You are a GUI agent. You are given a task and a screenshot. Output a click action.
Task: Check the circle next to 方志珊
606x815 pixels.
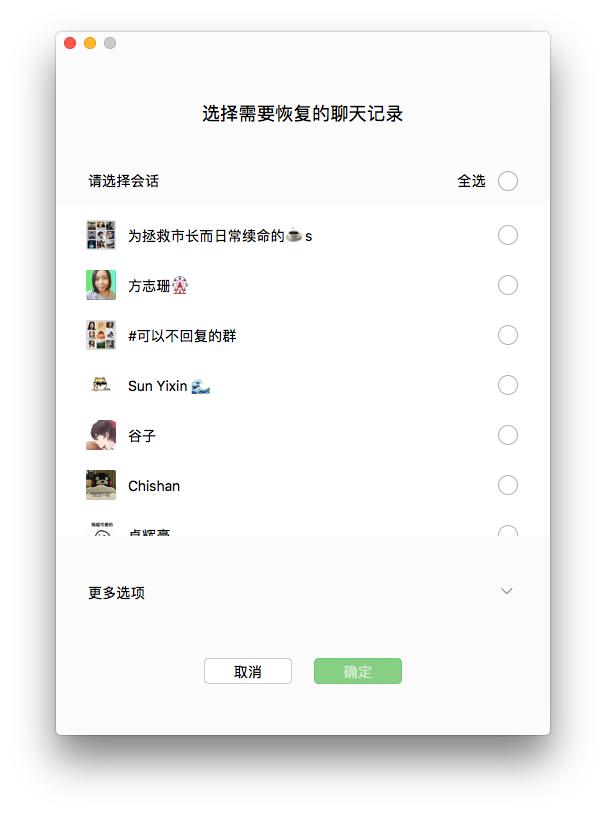pos(508,285)
